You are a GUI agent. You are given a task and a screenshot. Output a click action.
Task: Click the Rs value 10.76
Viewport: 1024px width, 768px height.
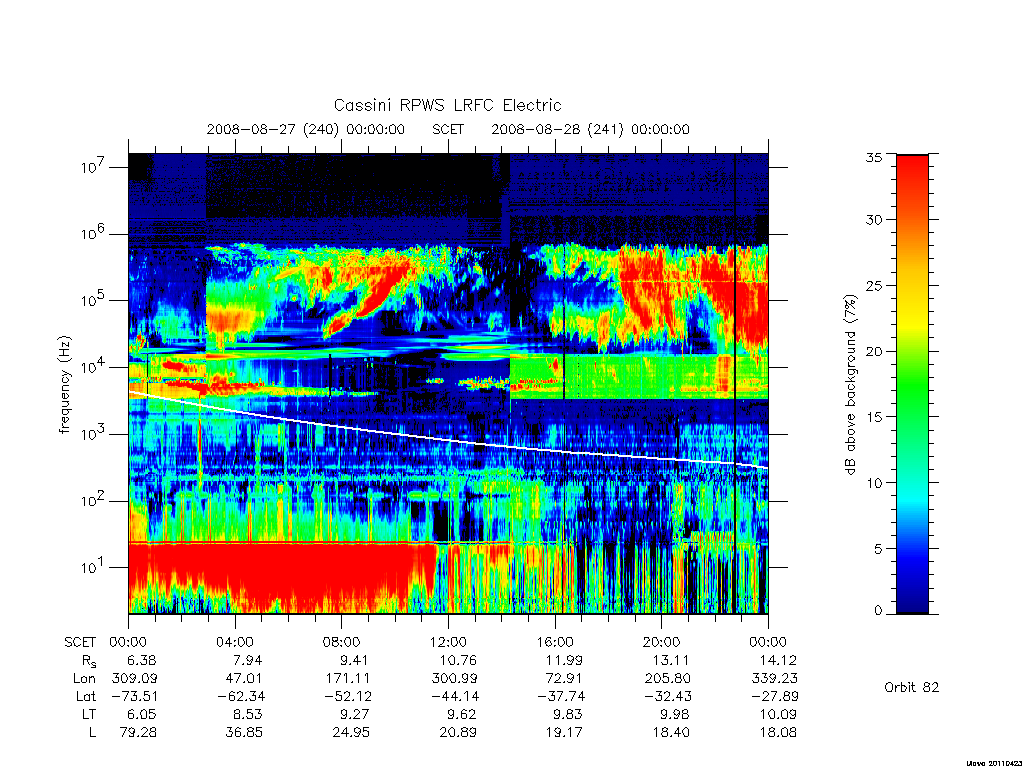(x=458, y=660)
